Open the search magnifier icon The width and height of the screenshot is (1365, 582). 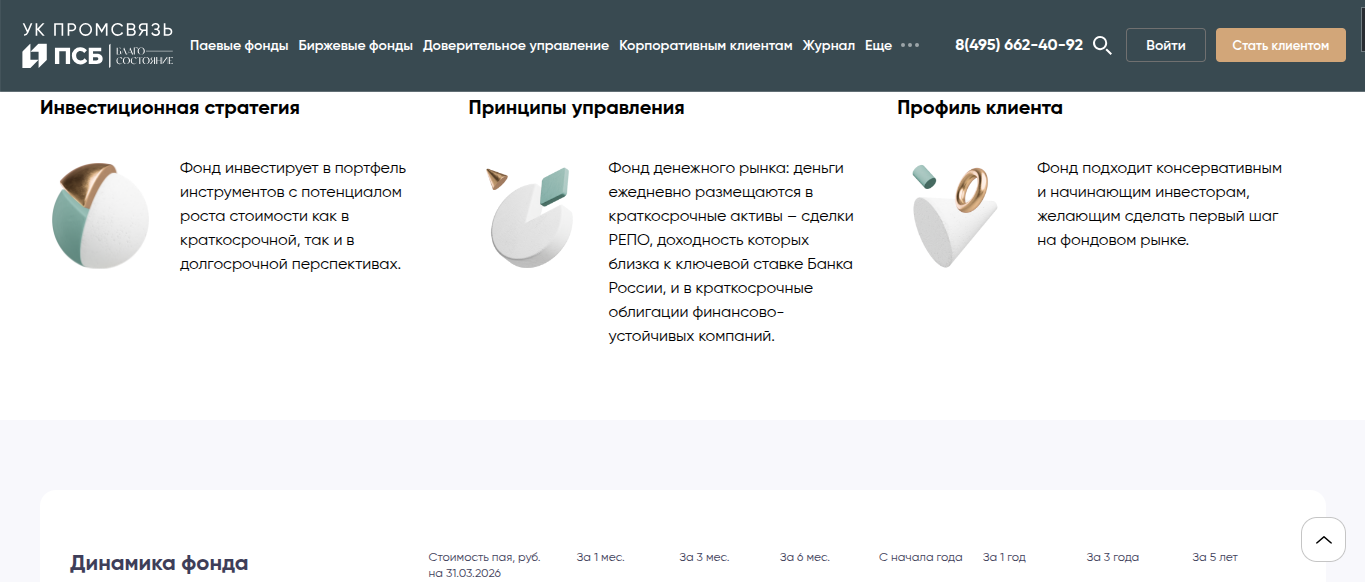1102,45
